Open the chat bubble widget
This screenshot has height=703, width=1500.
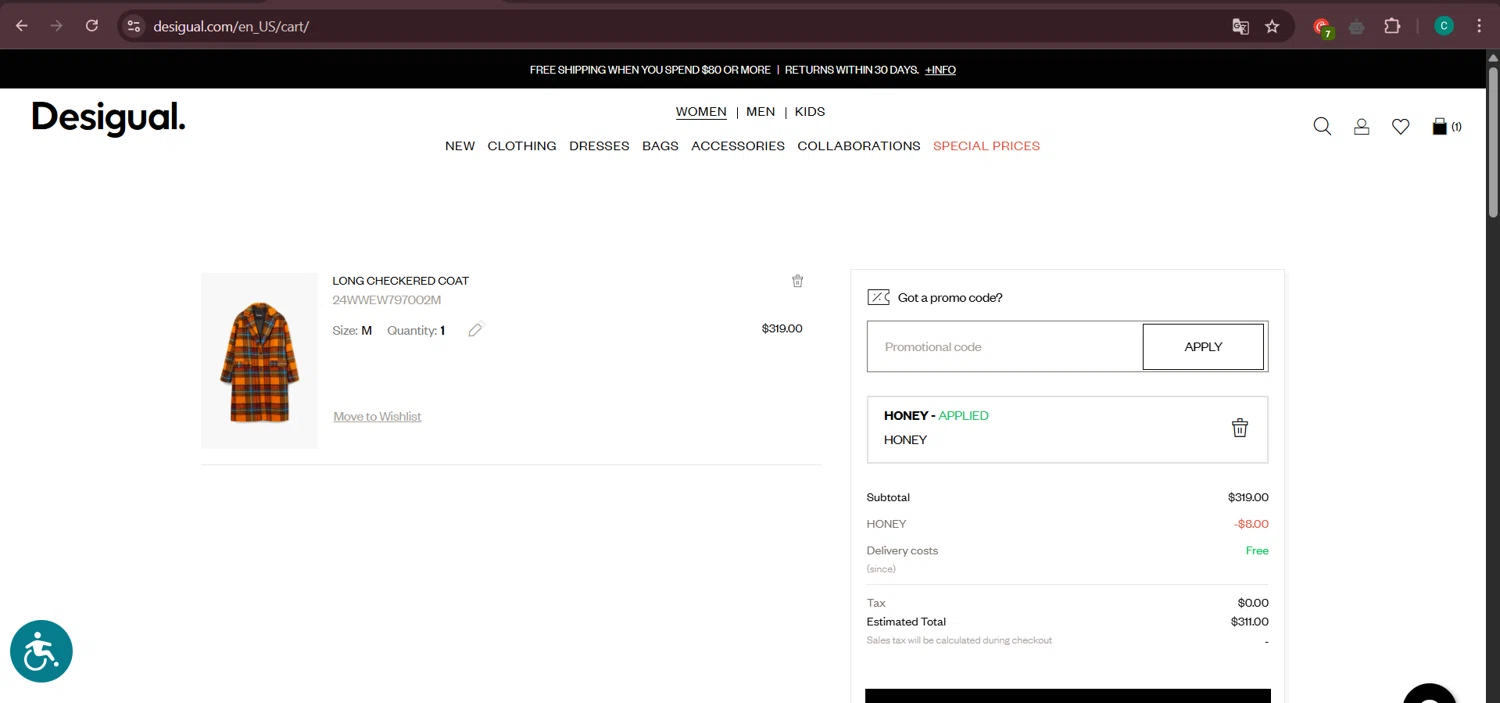pos(1430,692)
